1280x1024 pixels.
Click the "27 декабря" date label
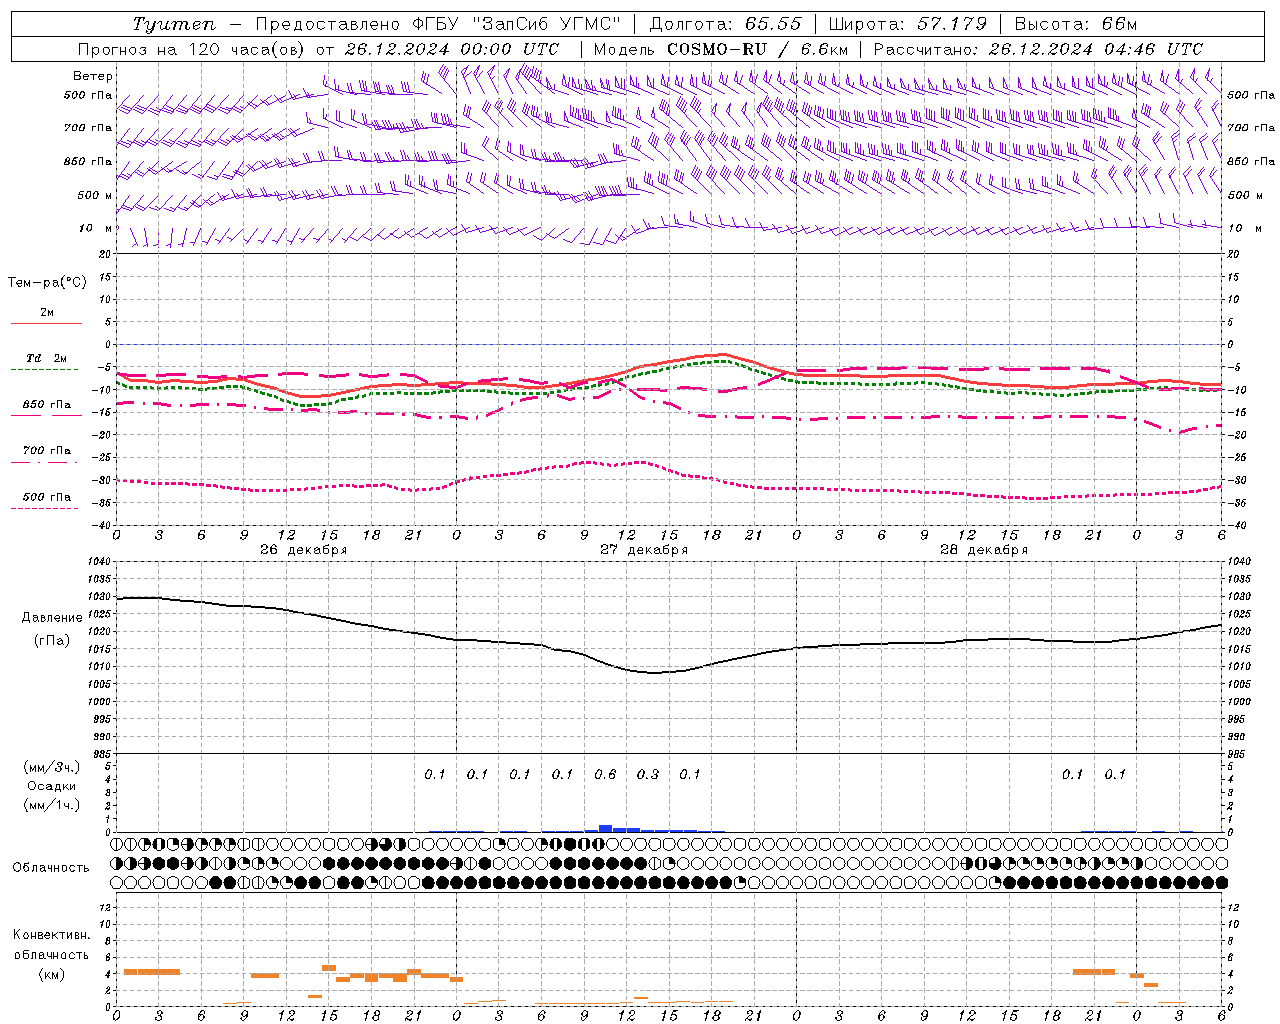[x=644, y=549]
